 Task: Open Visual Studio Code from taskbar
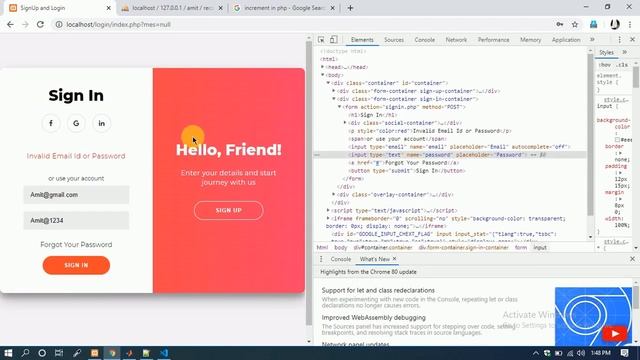pos(164,353)
